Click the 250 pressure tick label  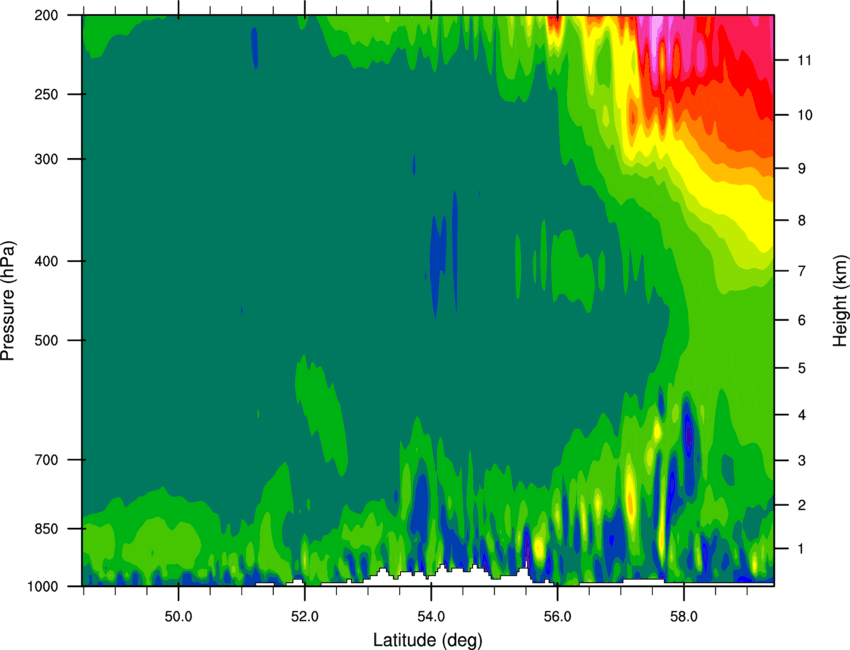(46, 94)
